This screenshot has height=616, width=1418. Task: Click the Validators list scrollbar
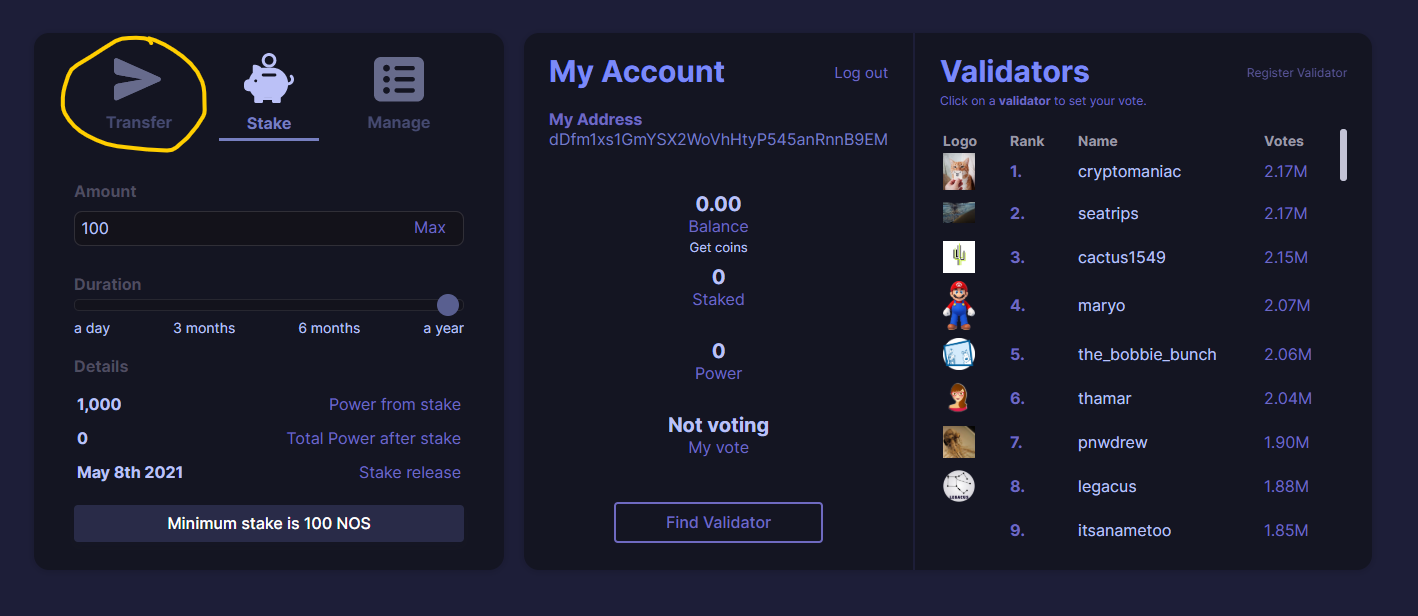point(1343,155)
